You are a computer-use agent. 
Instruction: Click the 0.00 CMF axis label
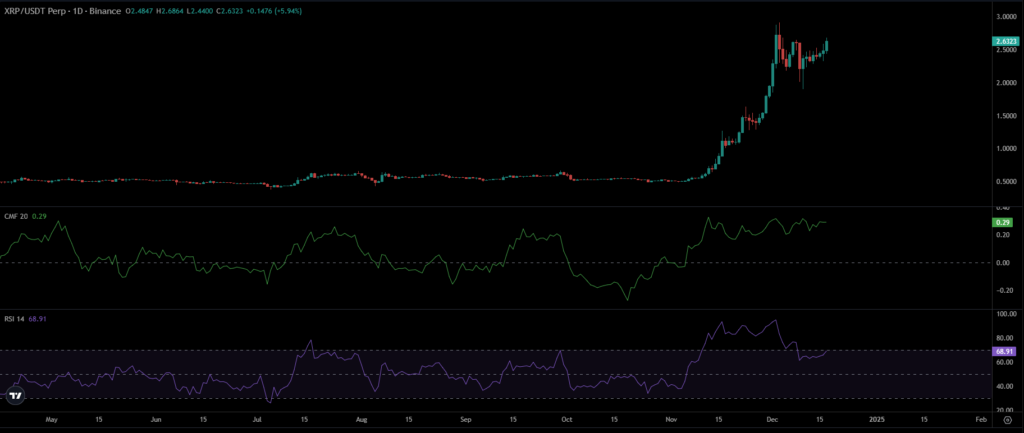[x=1002, y=263]
